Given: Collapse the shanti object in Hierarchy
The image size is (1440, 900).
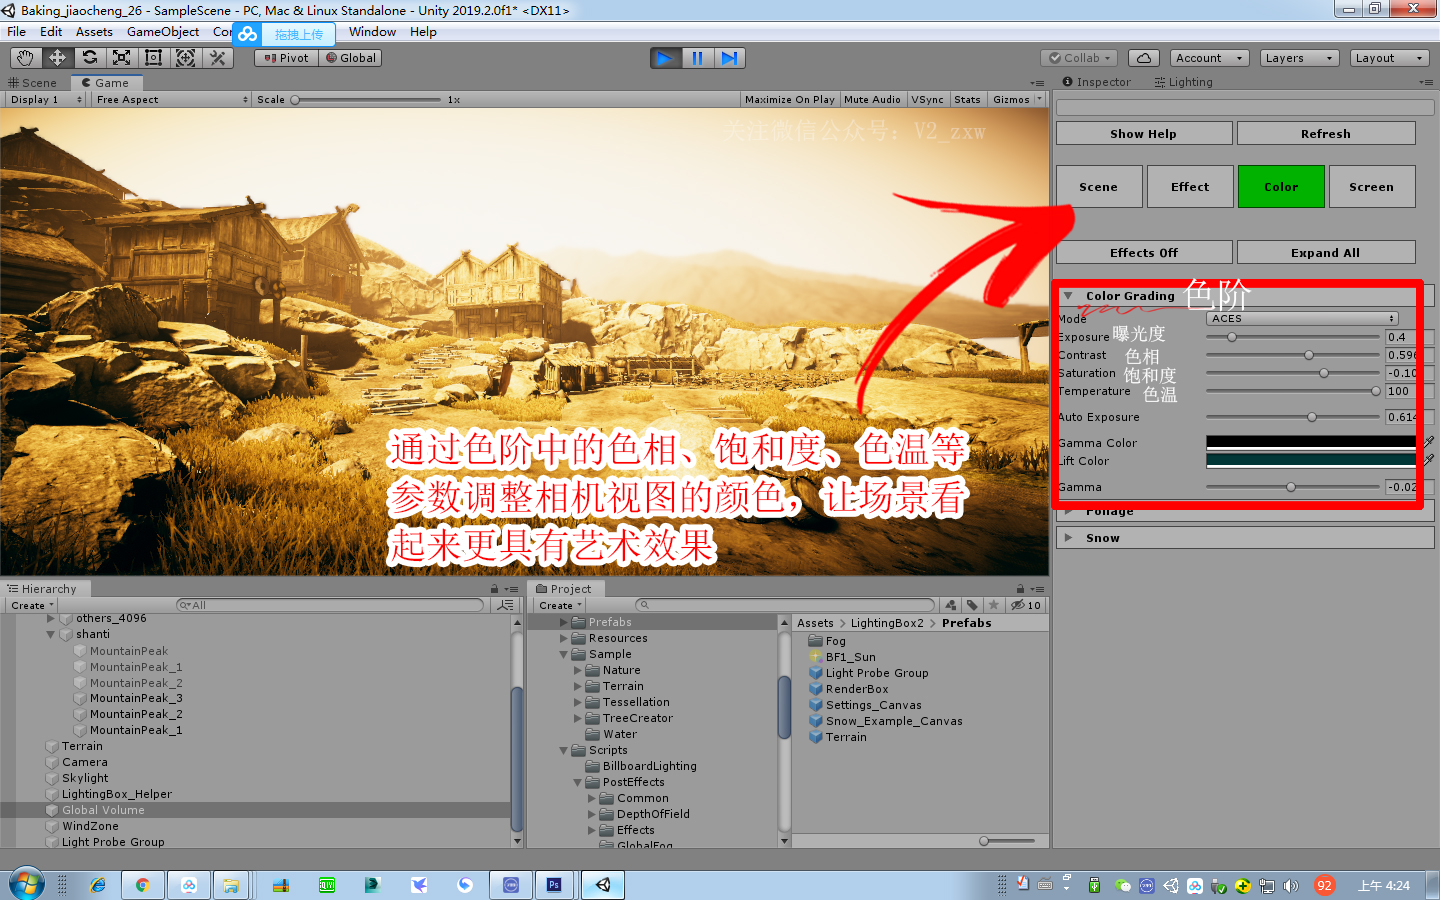Looking at the screenshot, I should (x=50, y=634).
